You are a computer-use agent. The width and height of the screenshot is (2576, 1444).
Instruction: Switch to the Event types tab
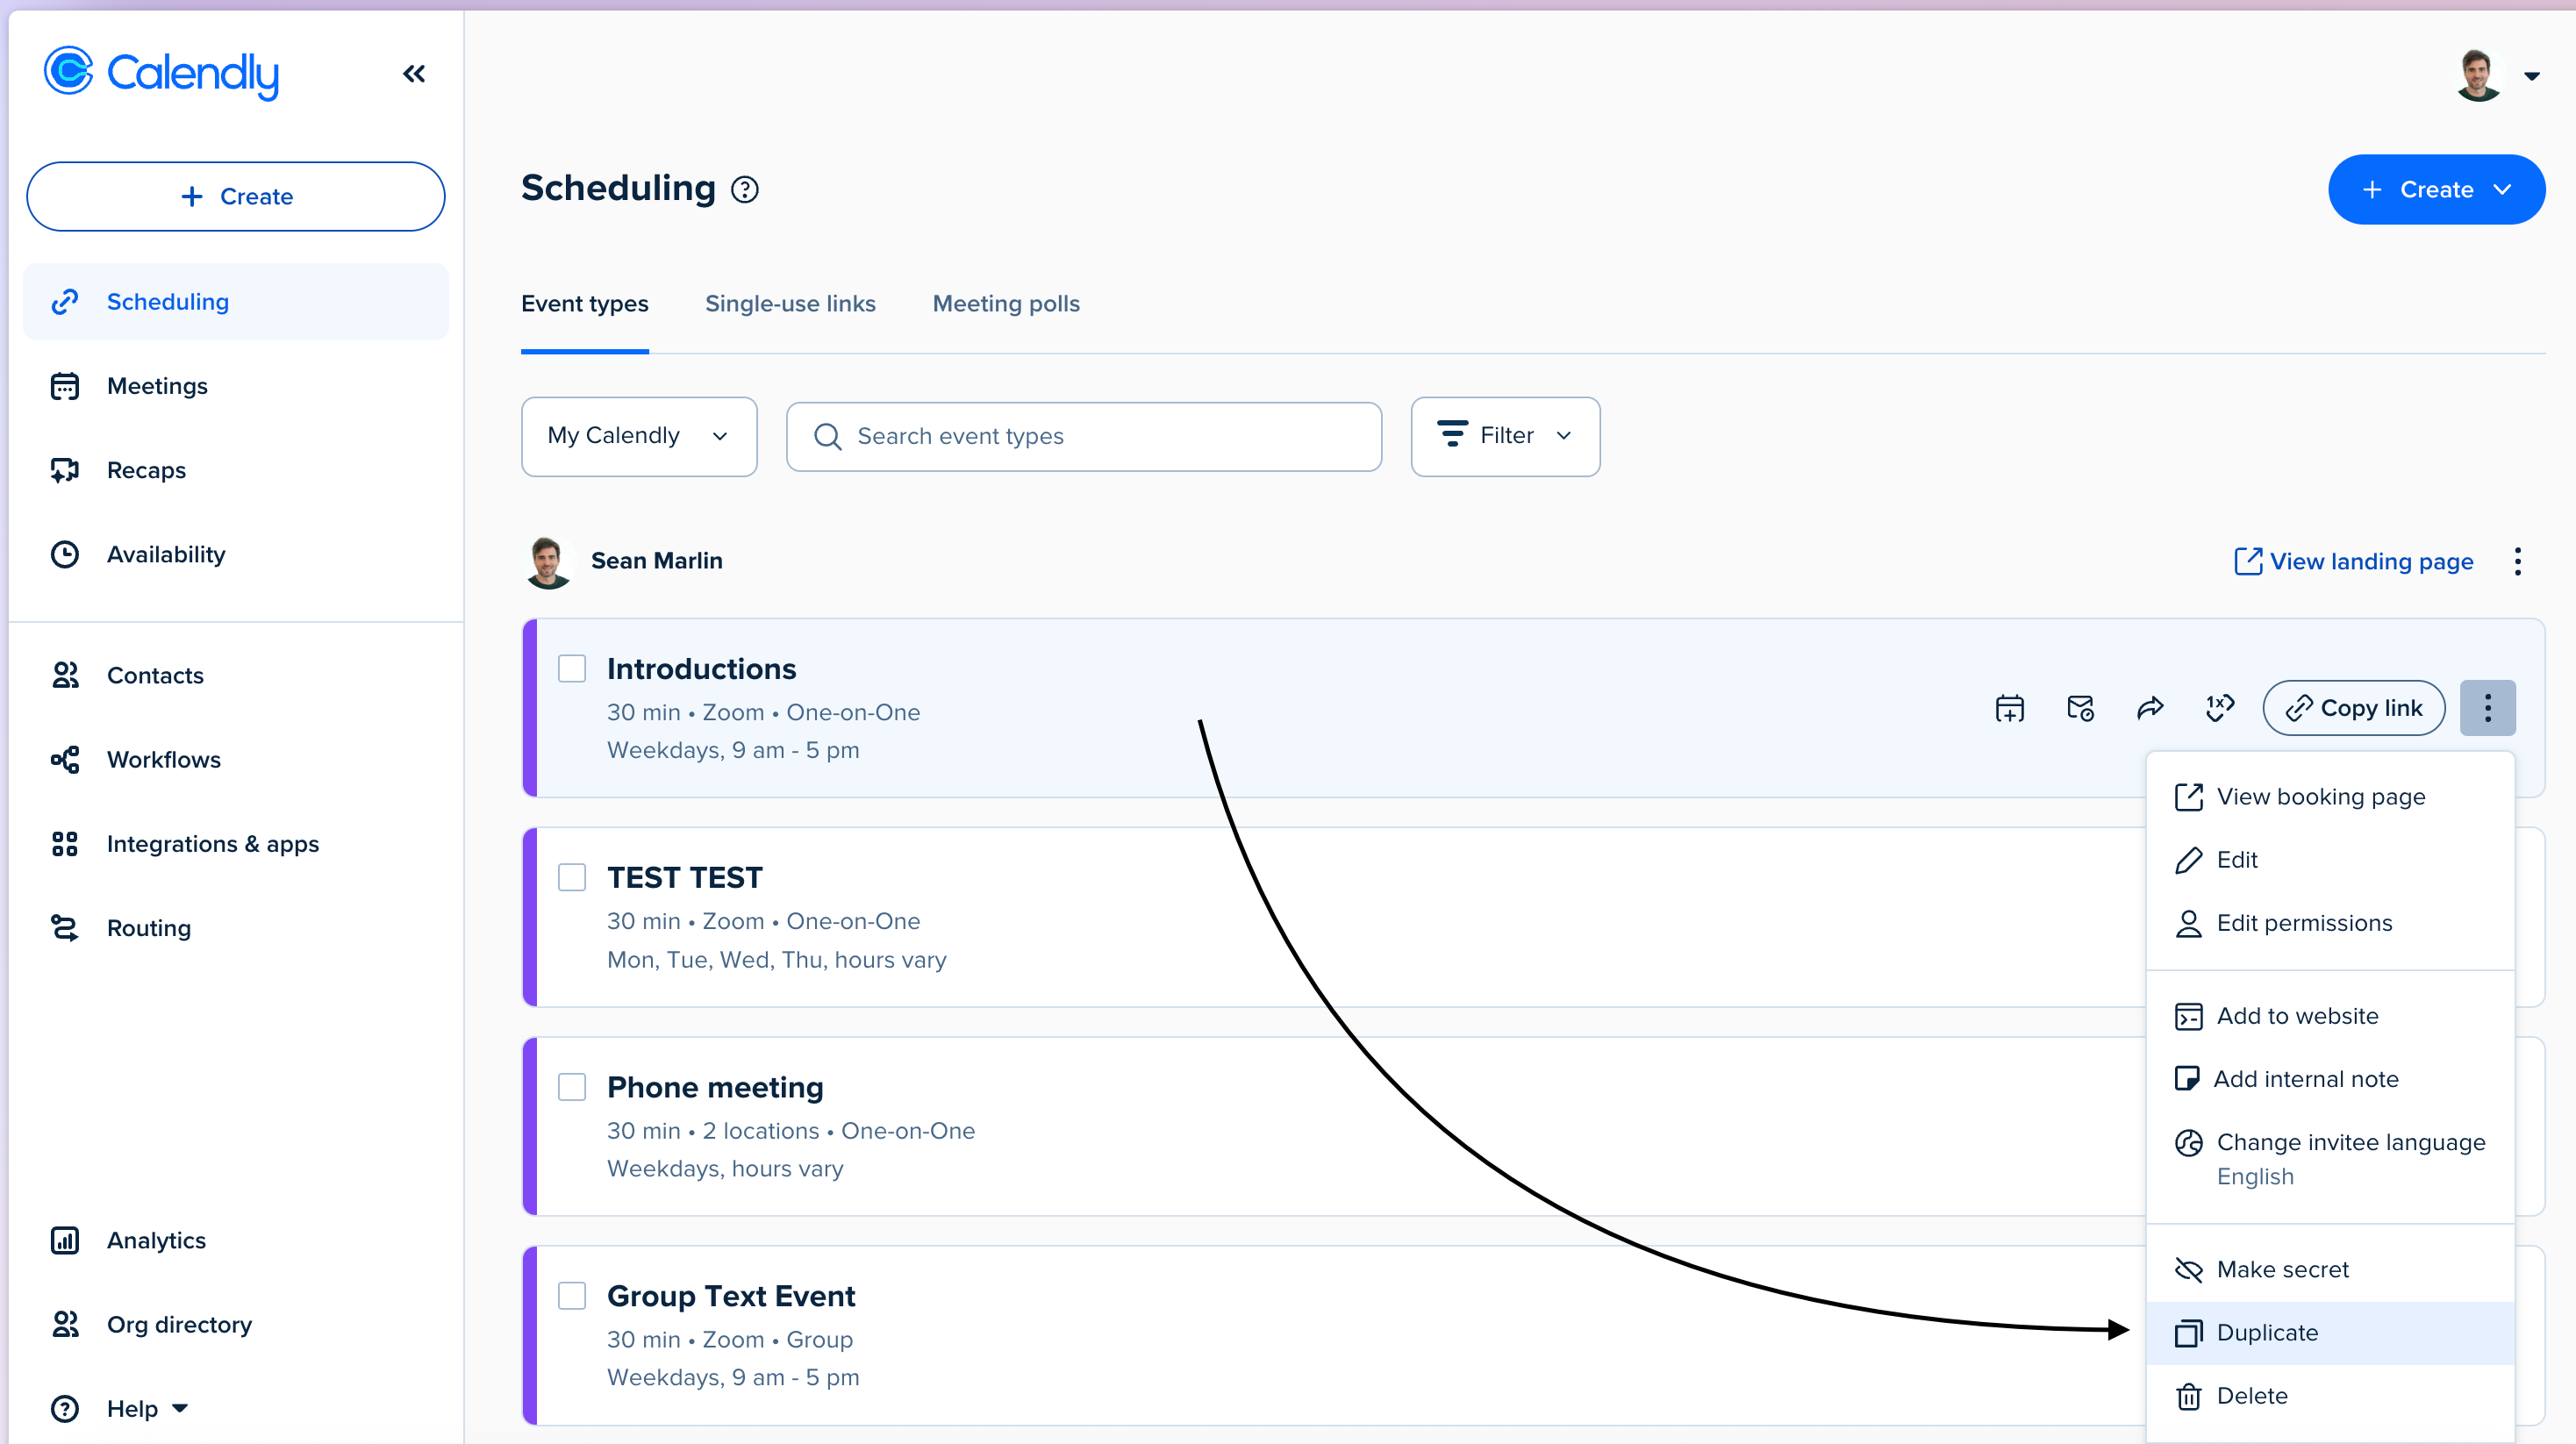point(585,303)
